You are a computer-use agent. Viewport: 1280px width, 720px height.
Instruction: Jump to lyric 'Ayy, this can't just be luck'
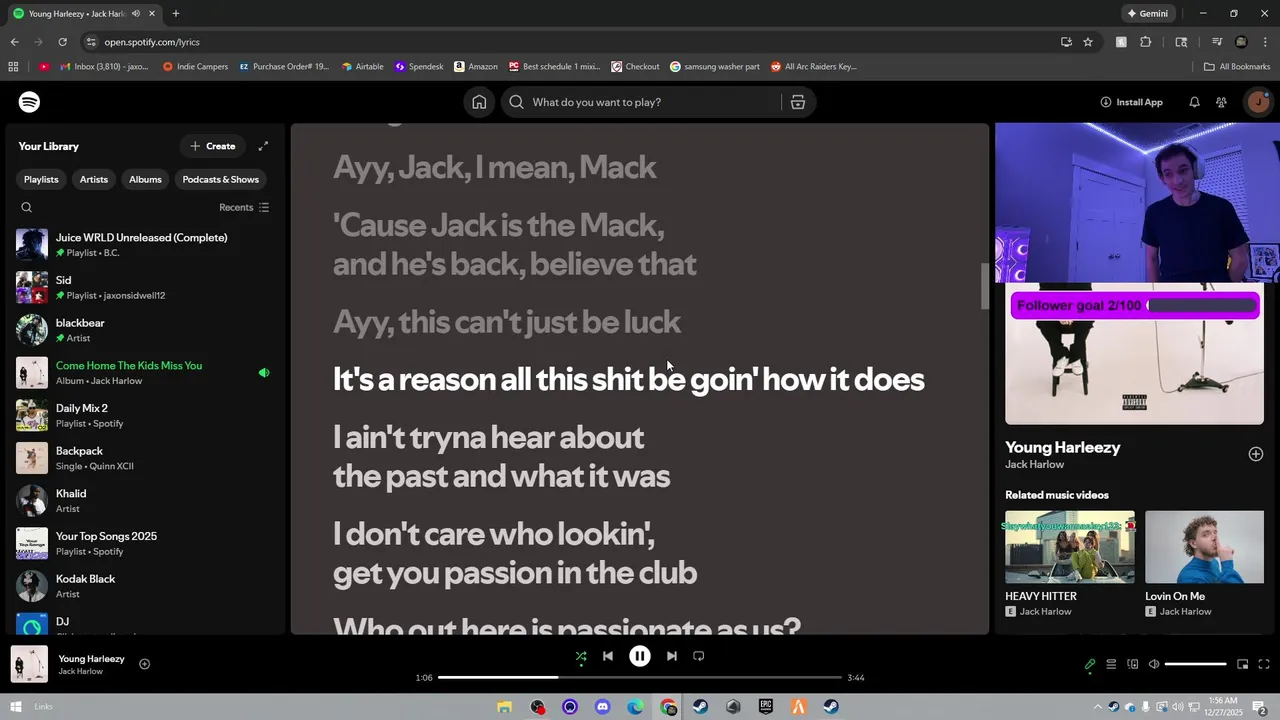(506, 322)
